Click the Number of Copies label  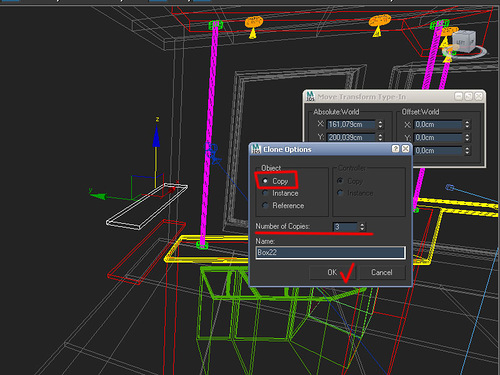click(x=283, y=226)
